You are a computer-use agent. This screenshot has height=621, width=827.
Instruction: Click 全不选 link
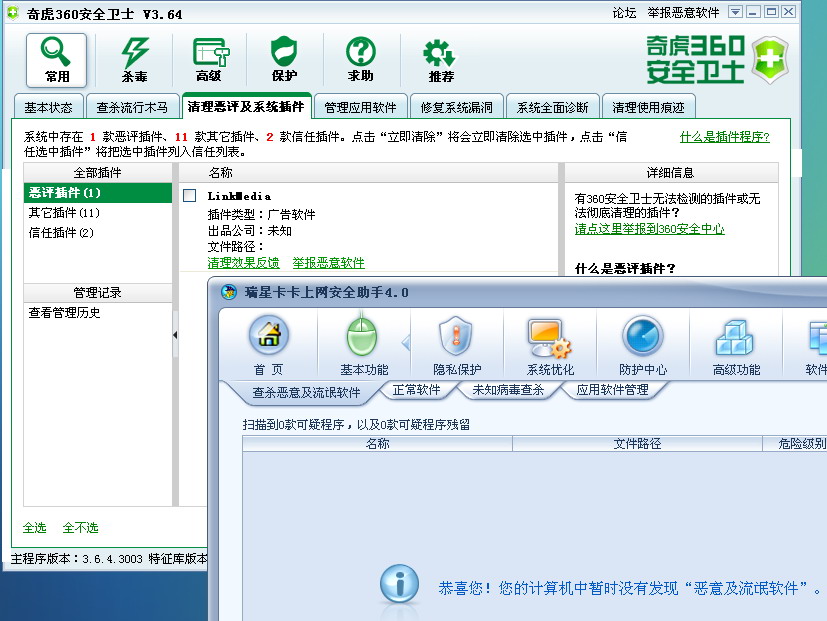[80, 528]
